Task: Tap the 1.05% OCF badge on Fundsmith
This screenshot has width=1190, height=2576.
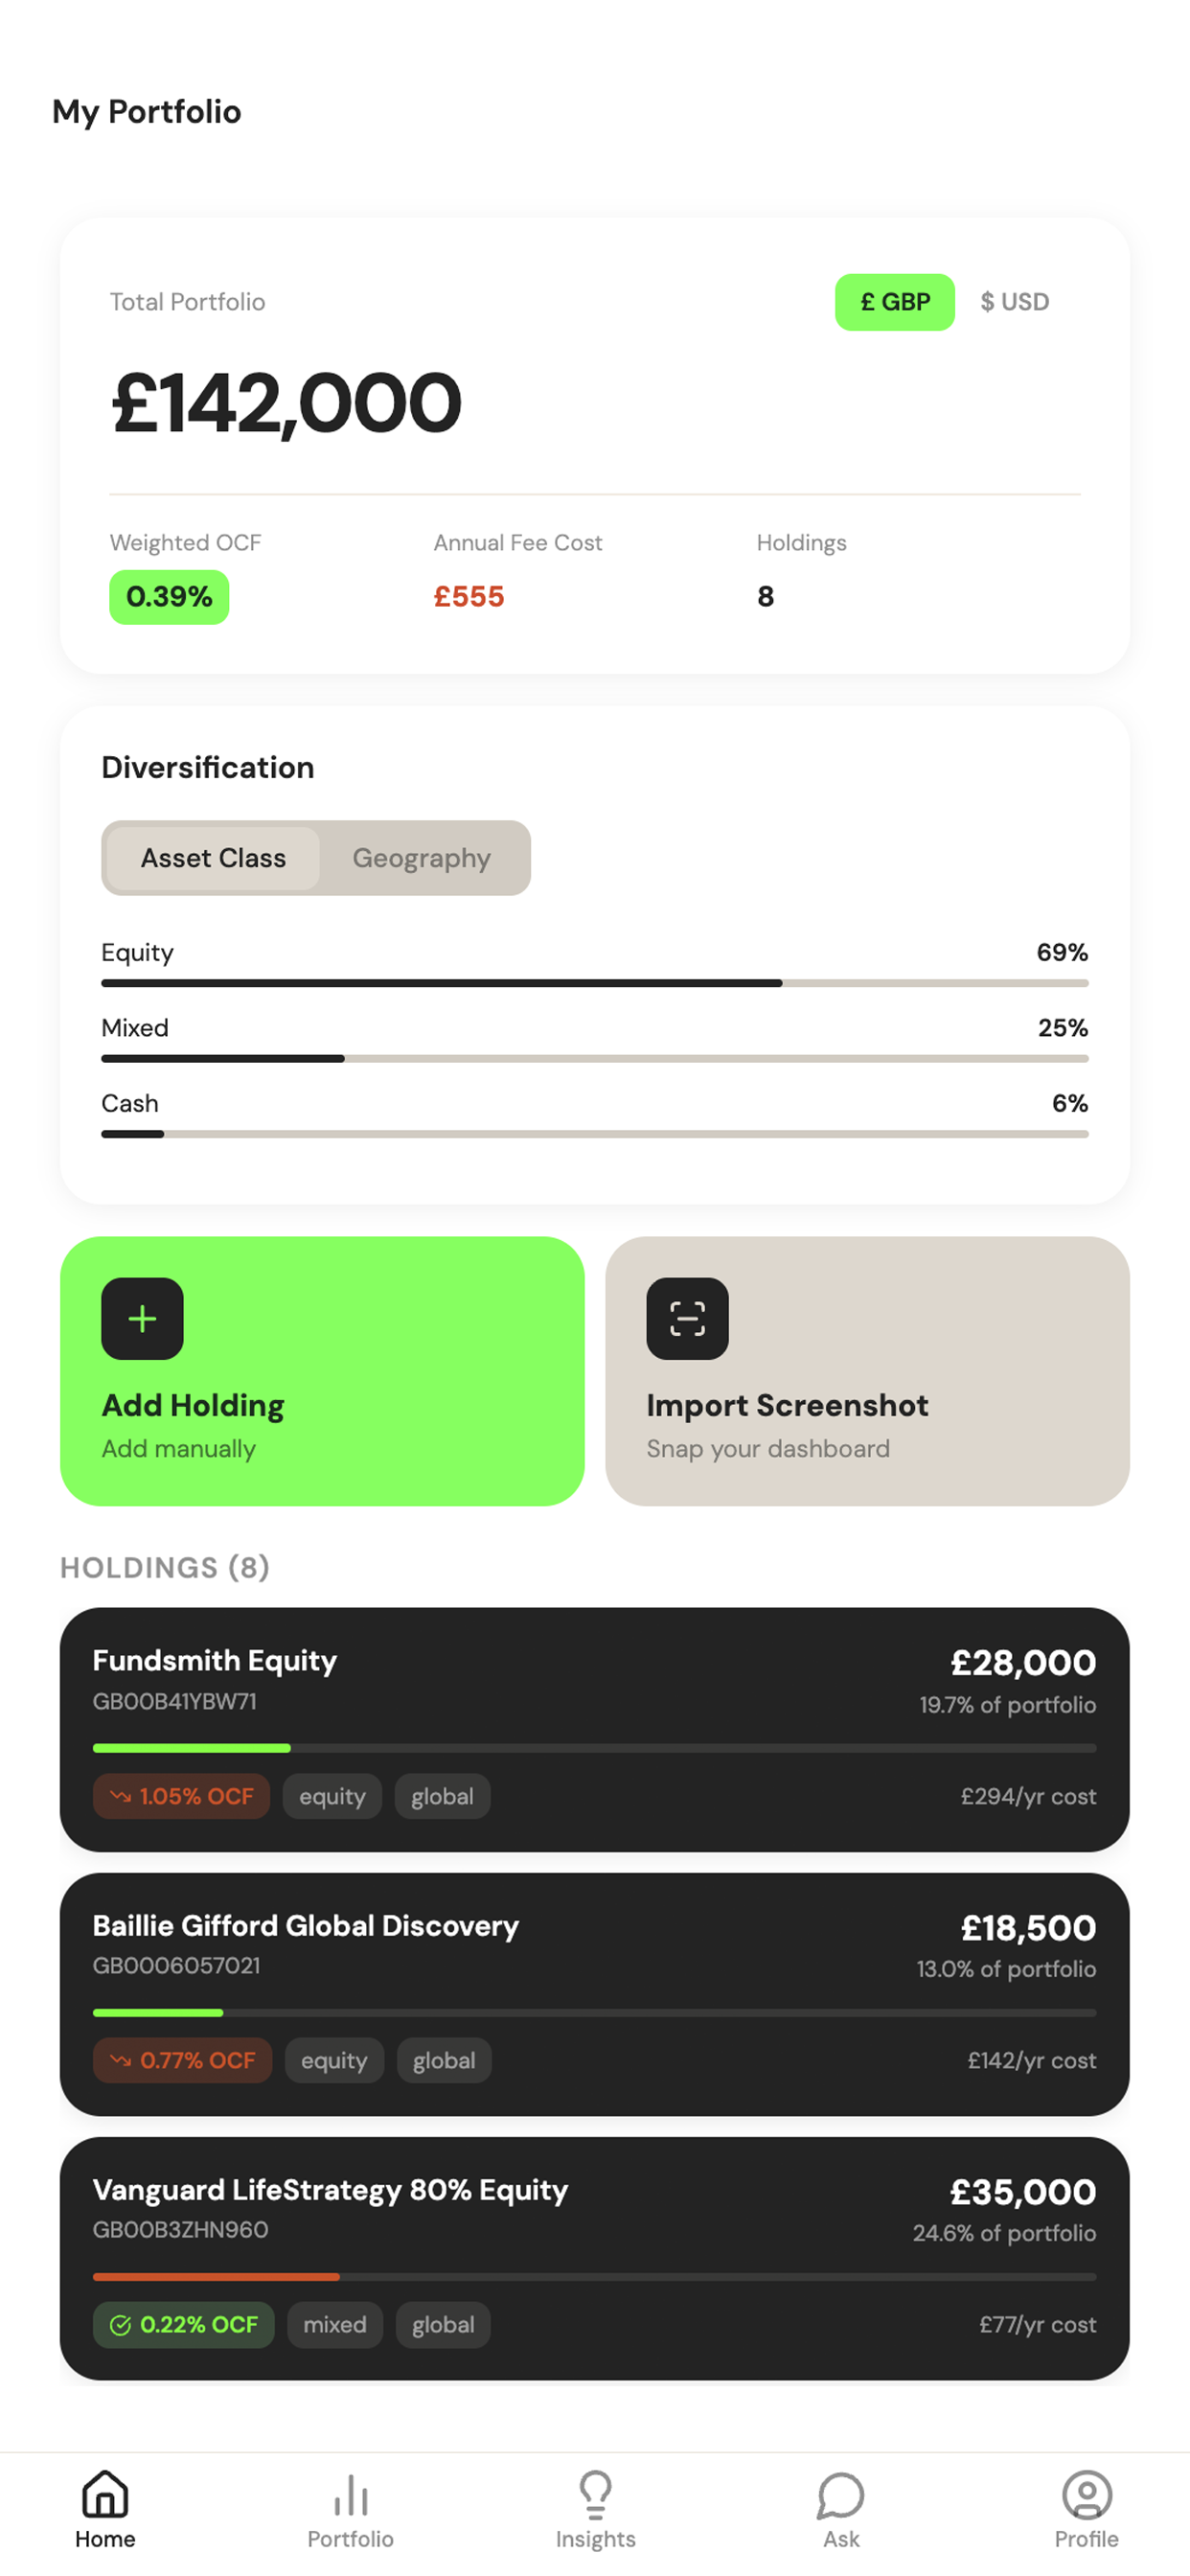Action: coord(182,1796)
